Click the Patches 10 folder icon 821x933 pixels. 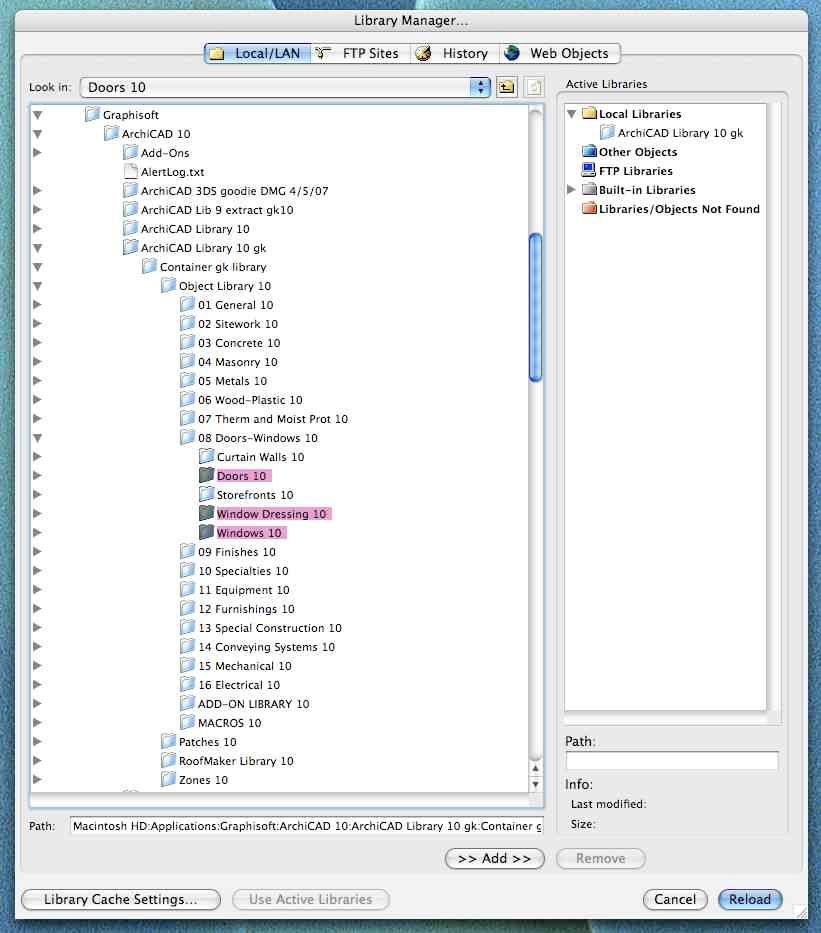click(168, 741)
